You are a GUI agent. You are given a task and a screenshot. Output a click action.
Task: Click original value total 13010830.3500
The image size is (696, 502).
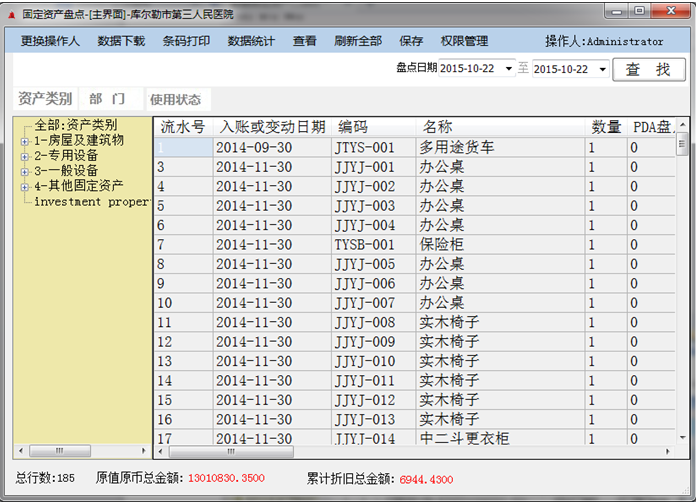(x=226, y=478)
